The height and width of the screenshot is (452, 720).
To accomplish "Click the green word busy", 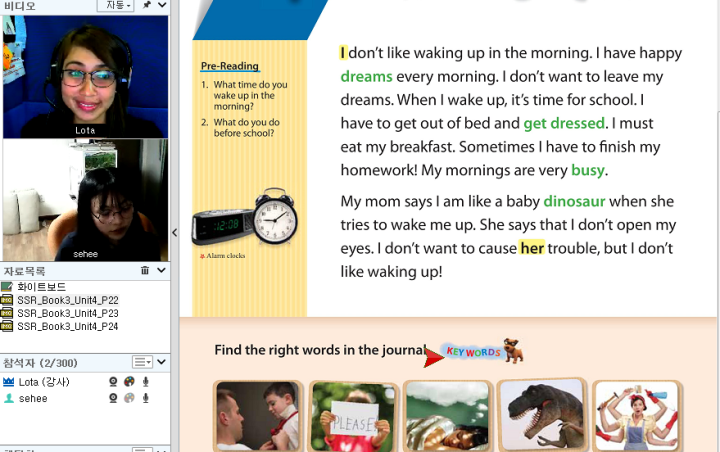I will [588, 170].
